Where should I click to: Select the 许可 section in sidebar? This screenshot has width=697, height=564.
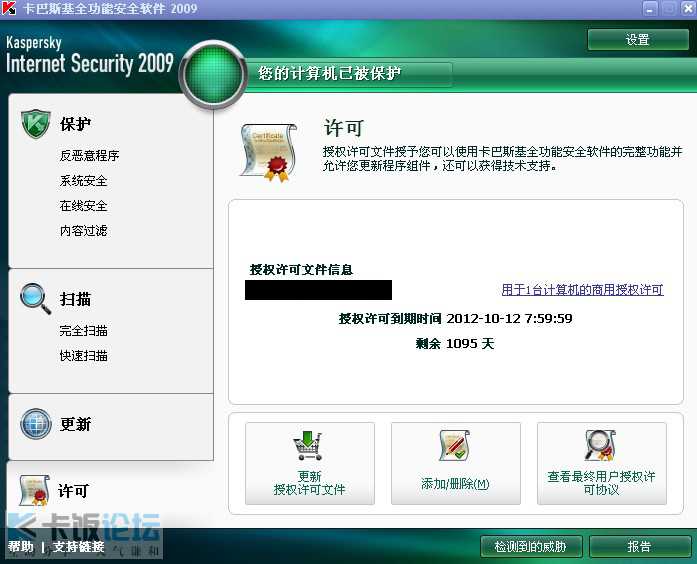coord(73,491)
